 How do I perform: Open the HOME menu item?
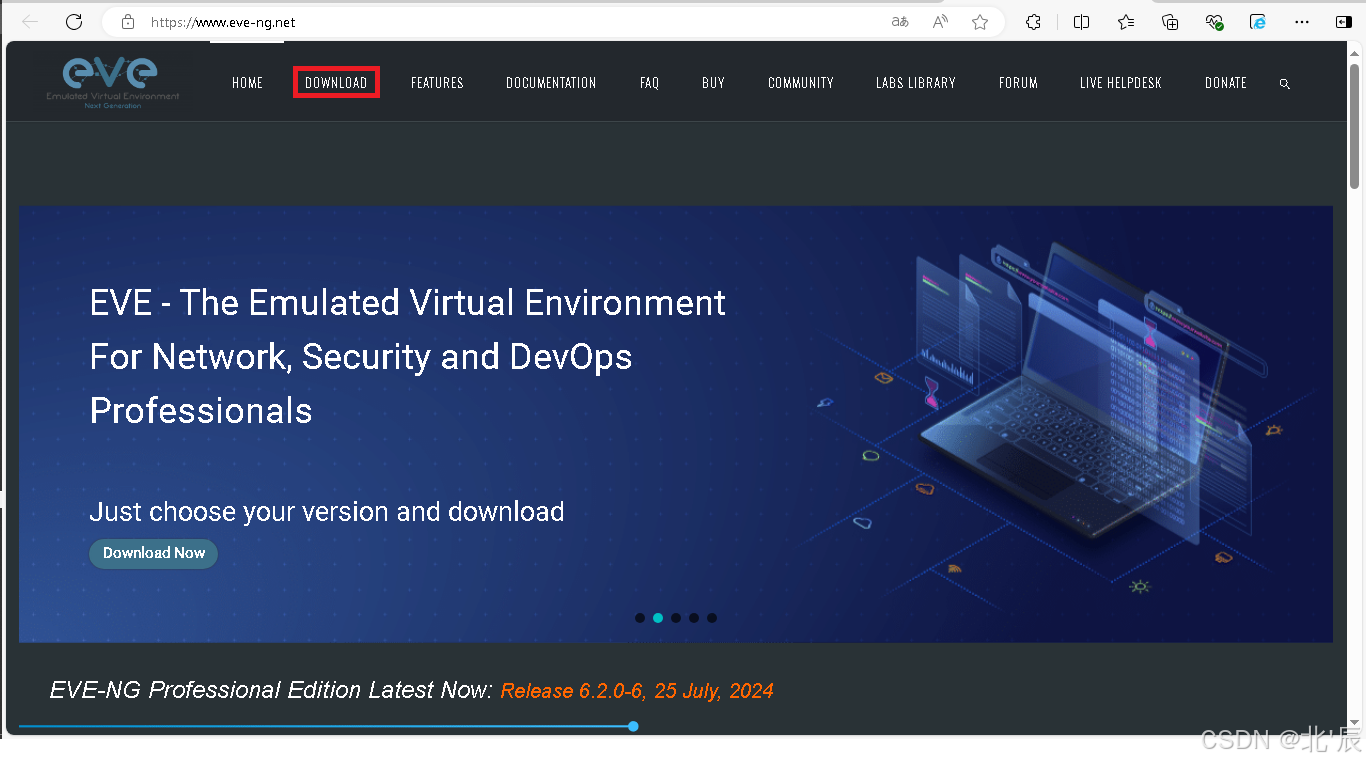(x=247, y=83)
